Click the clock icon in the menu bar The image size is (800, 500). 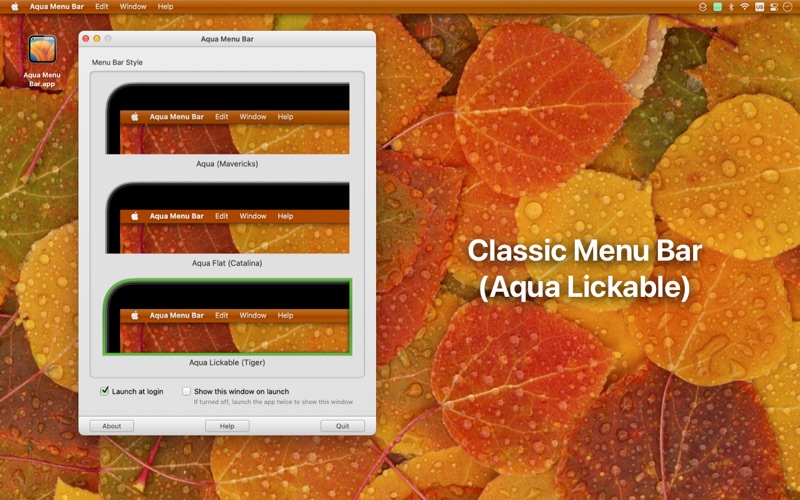click(788, 7)
